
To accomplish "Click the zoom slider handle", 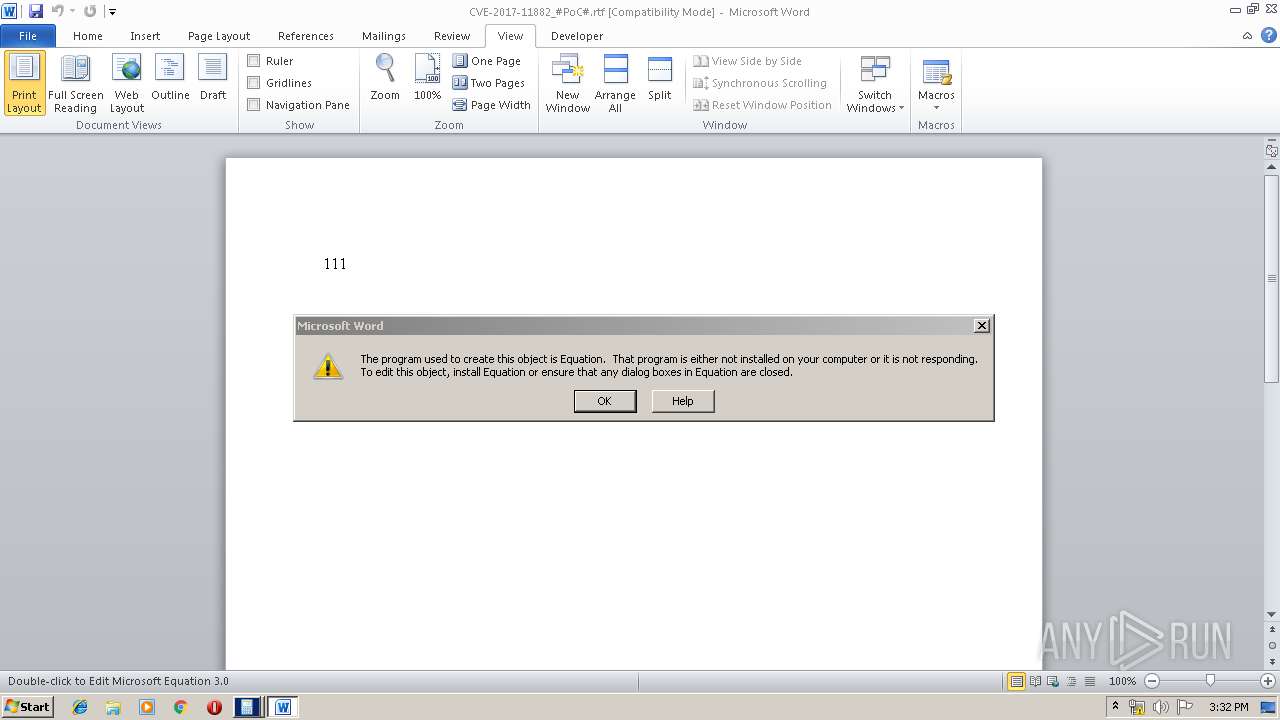I will click(x=1210, y=681).
